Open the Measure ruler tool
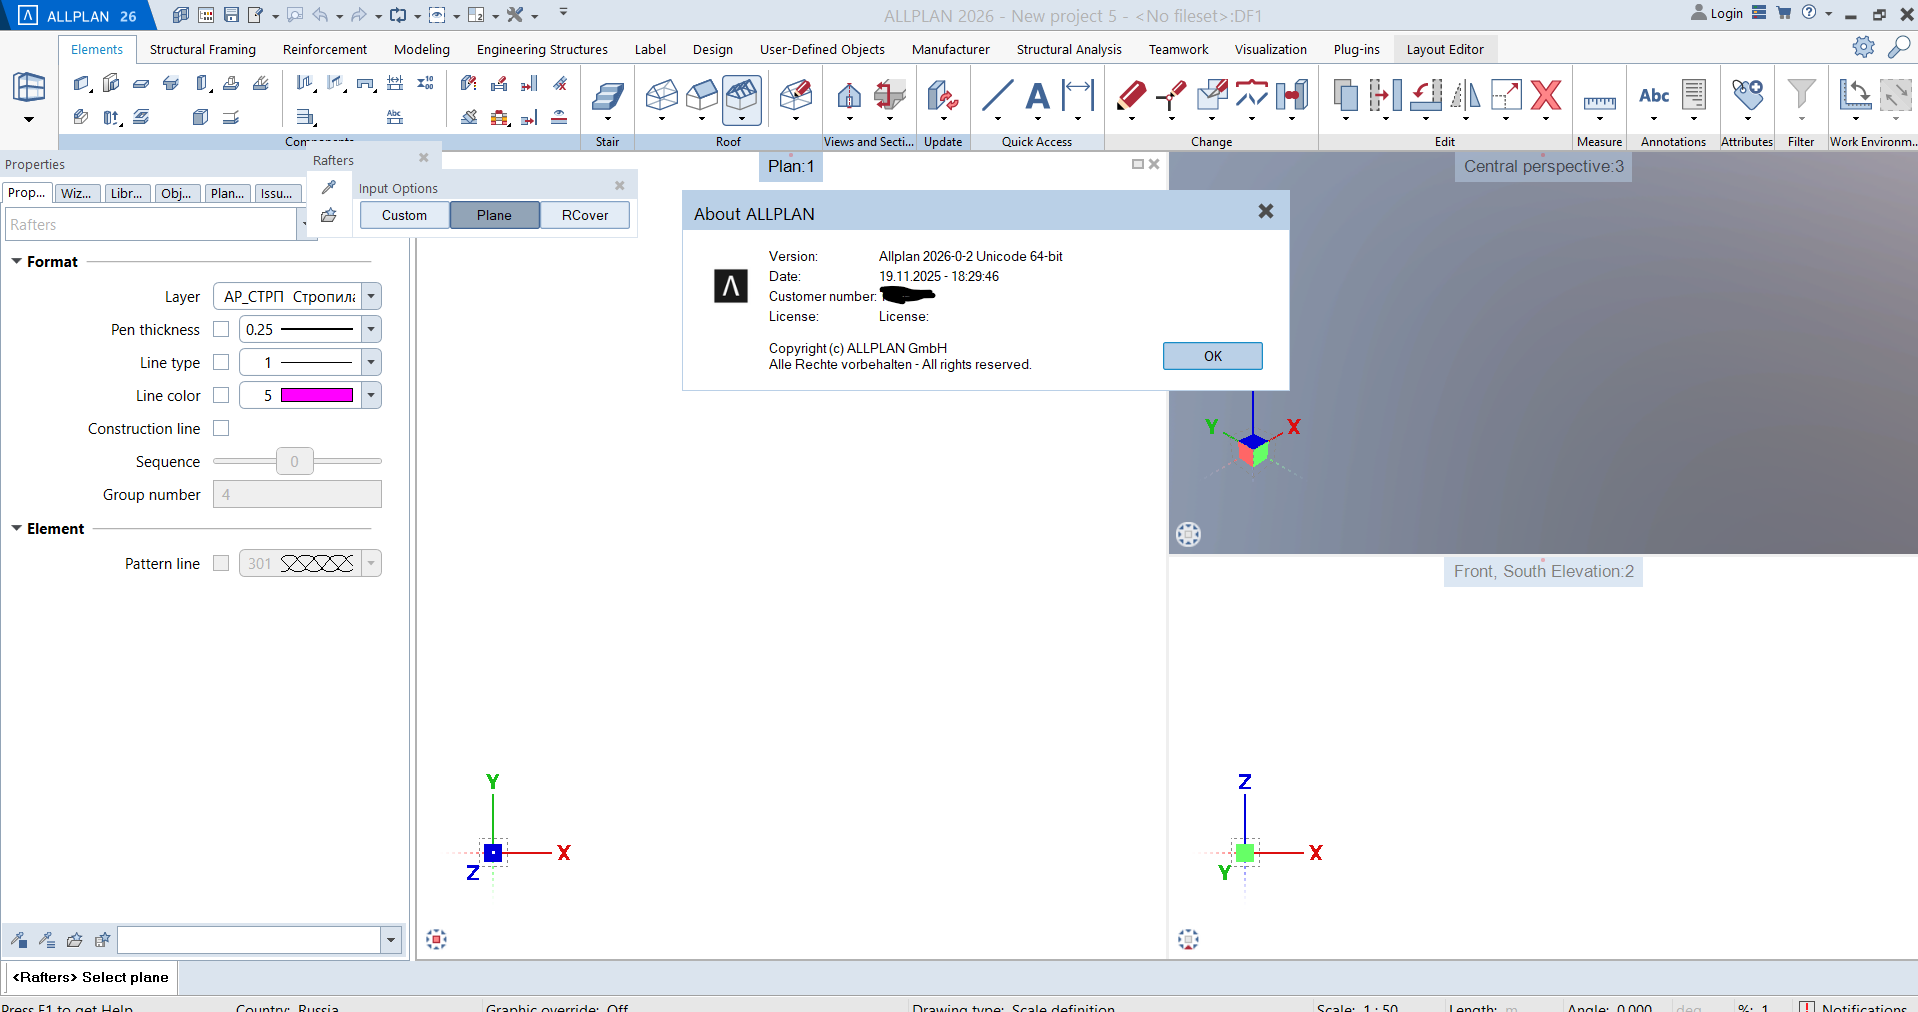1918x1012 pixels. [1599, 101]
